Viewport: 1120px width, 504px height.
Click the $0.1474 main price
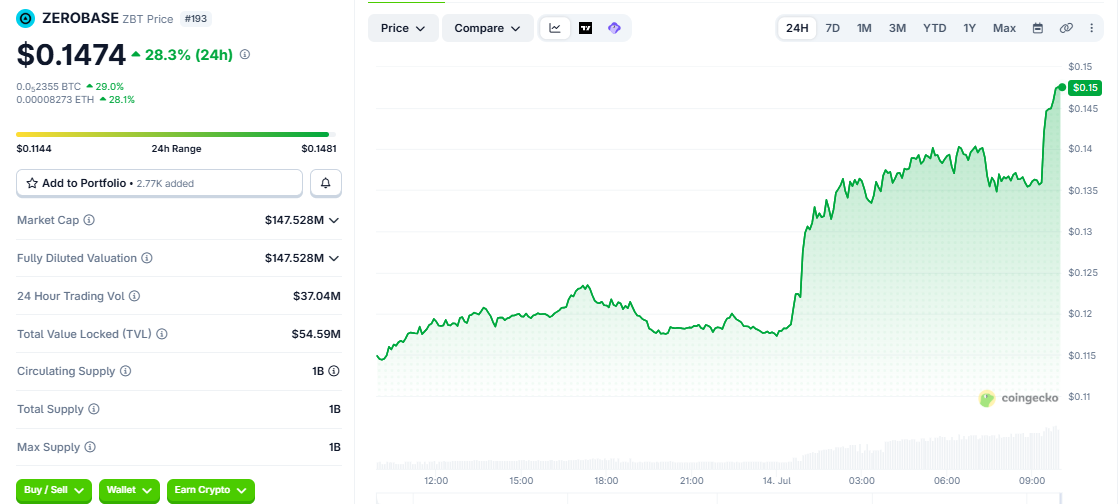pyautogui.click(x=71, y=55)
